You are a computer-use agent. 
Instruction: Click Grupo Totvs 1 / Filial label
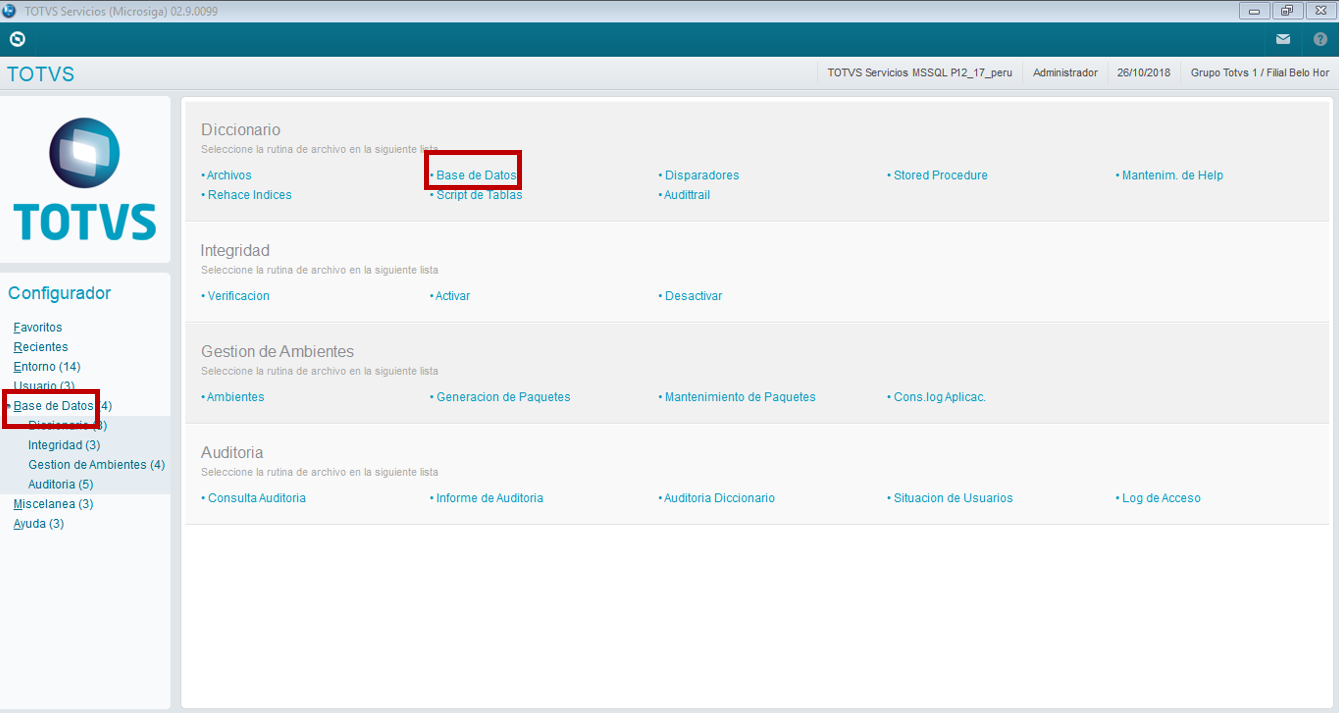pyautogui.click(x=1260, y=73)
